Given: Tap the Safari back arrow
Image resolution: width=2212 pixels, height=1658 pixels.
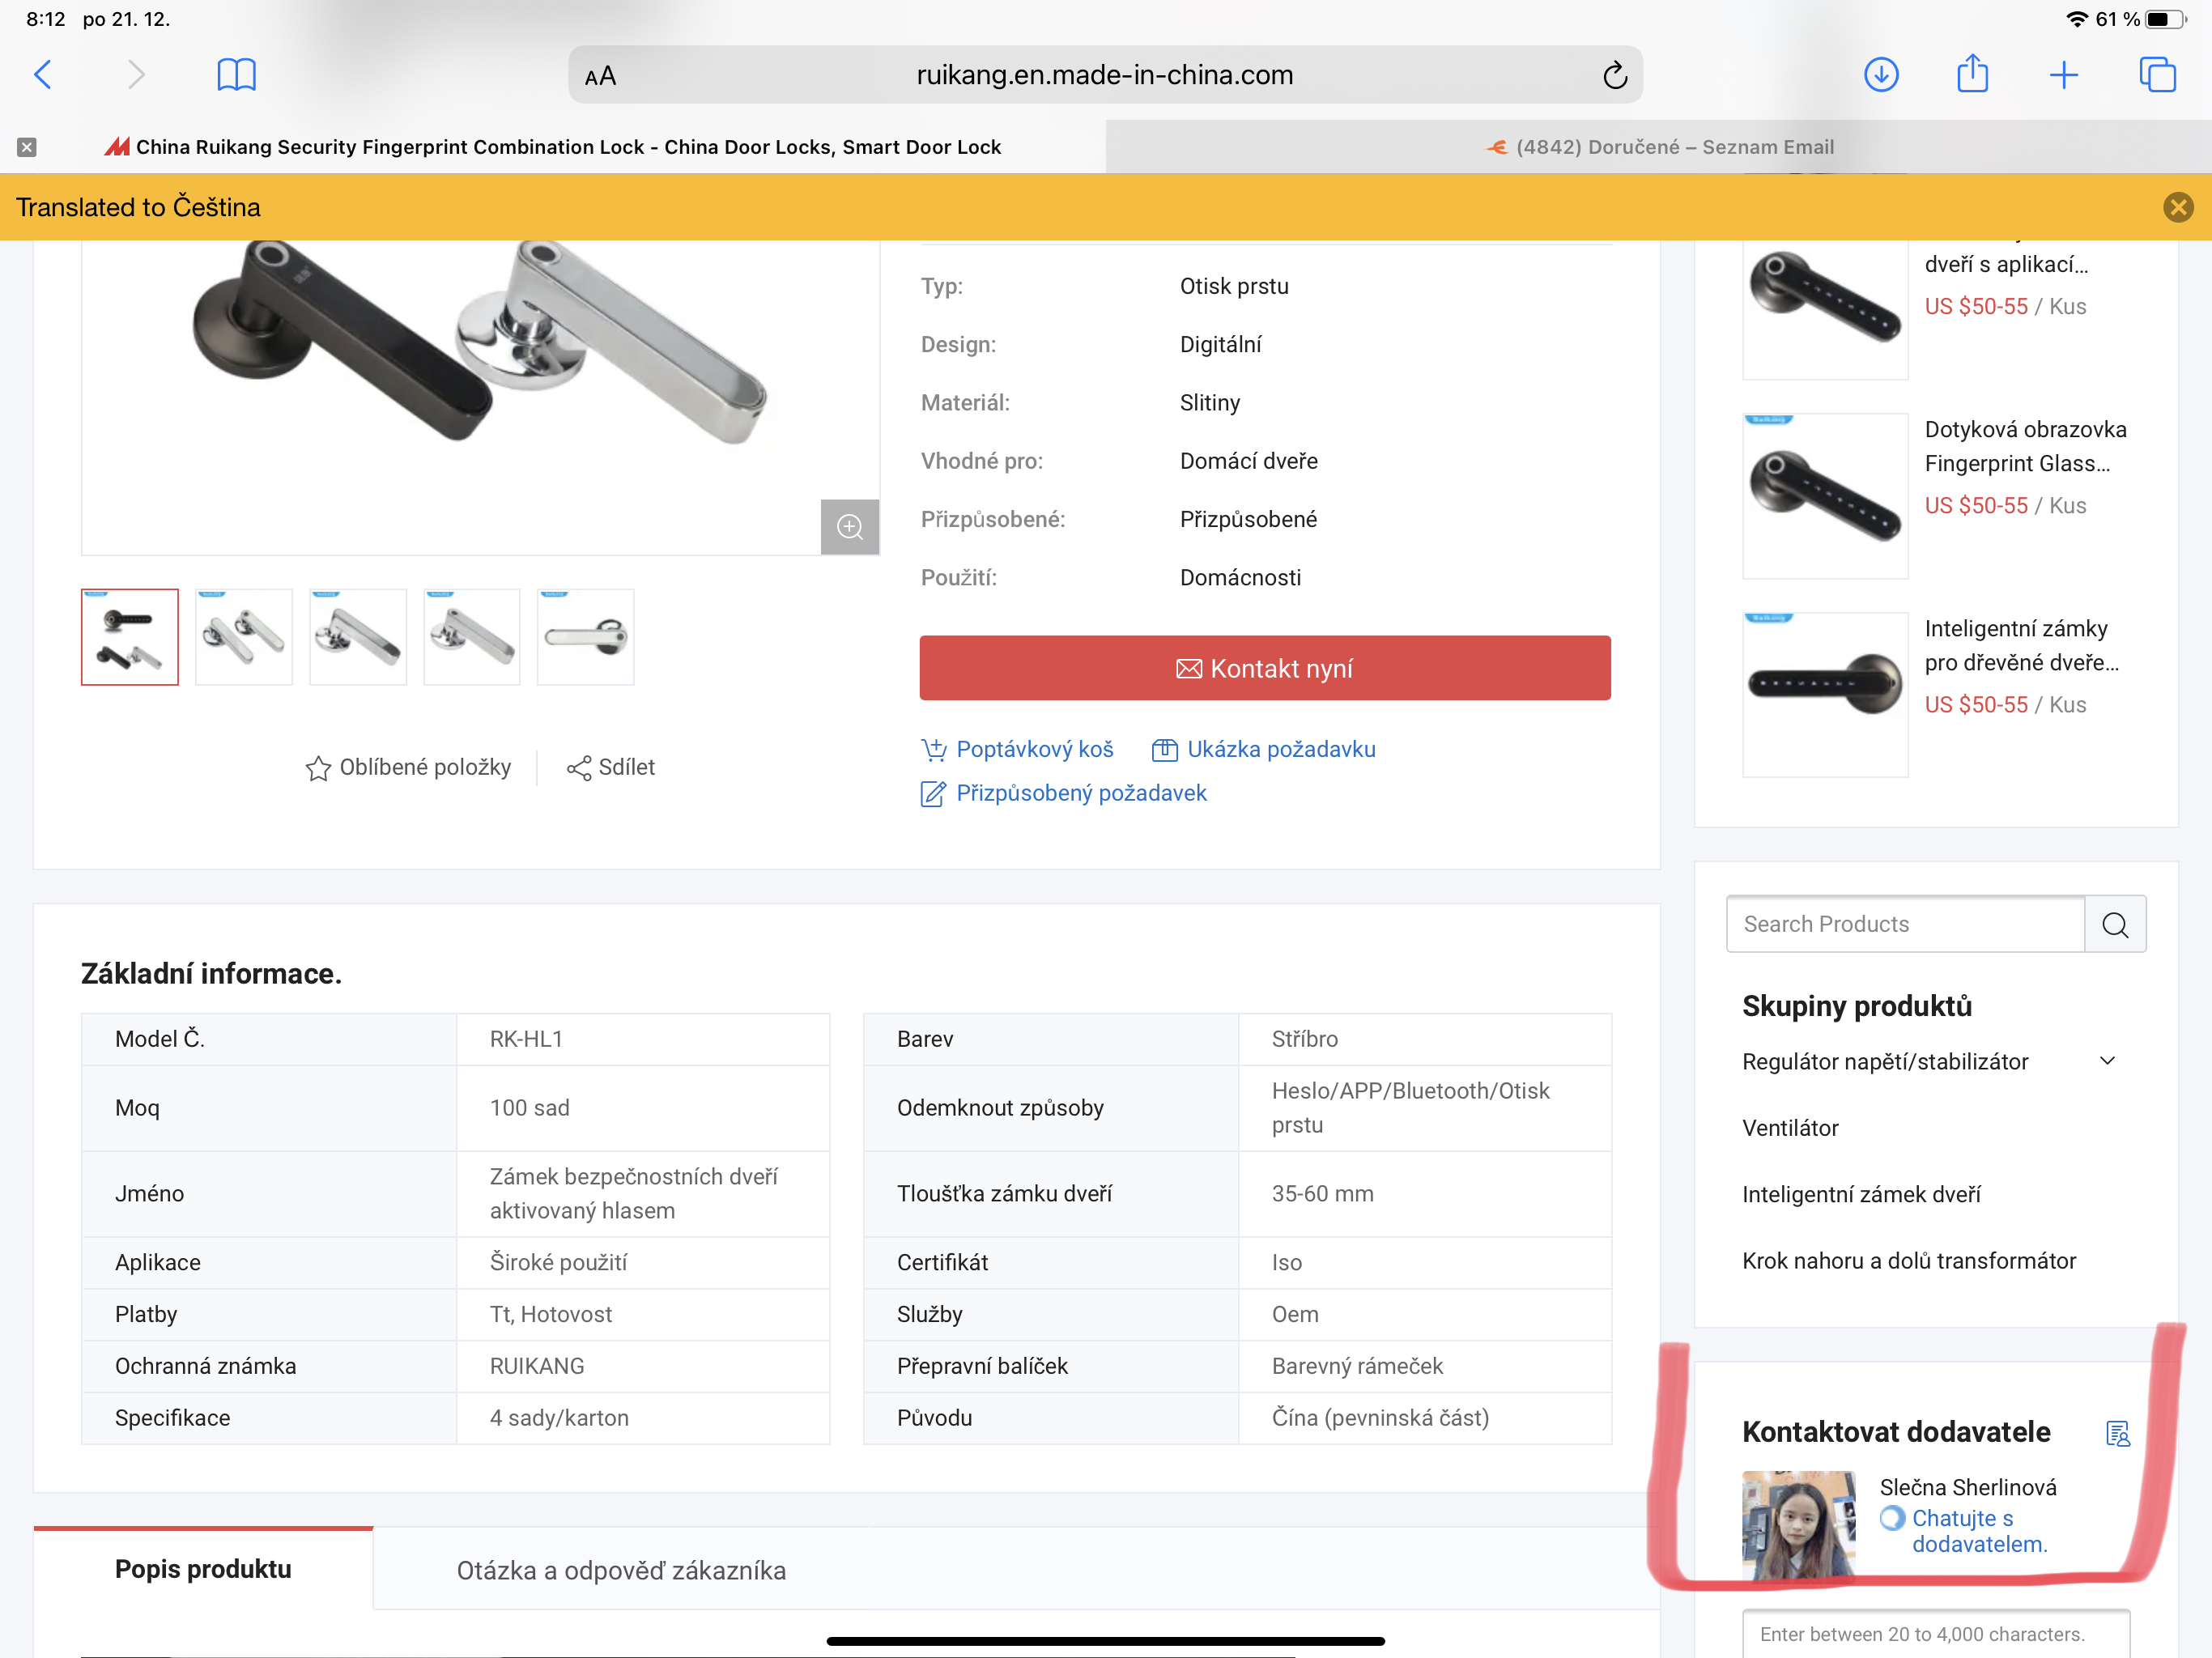Looking at the screenshot, I should click(x=43, y=75).
